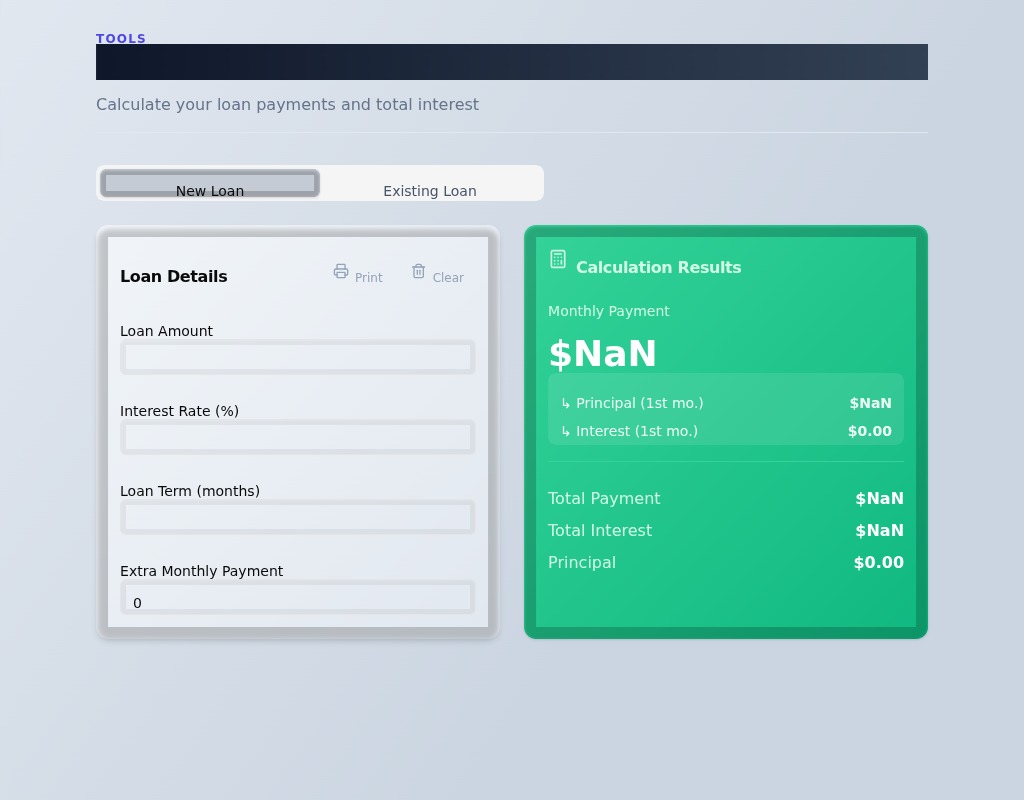This screenshot has width=1024, height=800.
Task: Click the Print button label
Action: point(368,278)
